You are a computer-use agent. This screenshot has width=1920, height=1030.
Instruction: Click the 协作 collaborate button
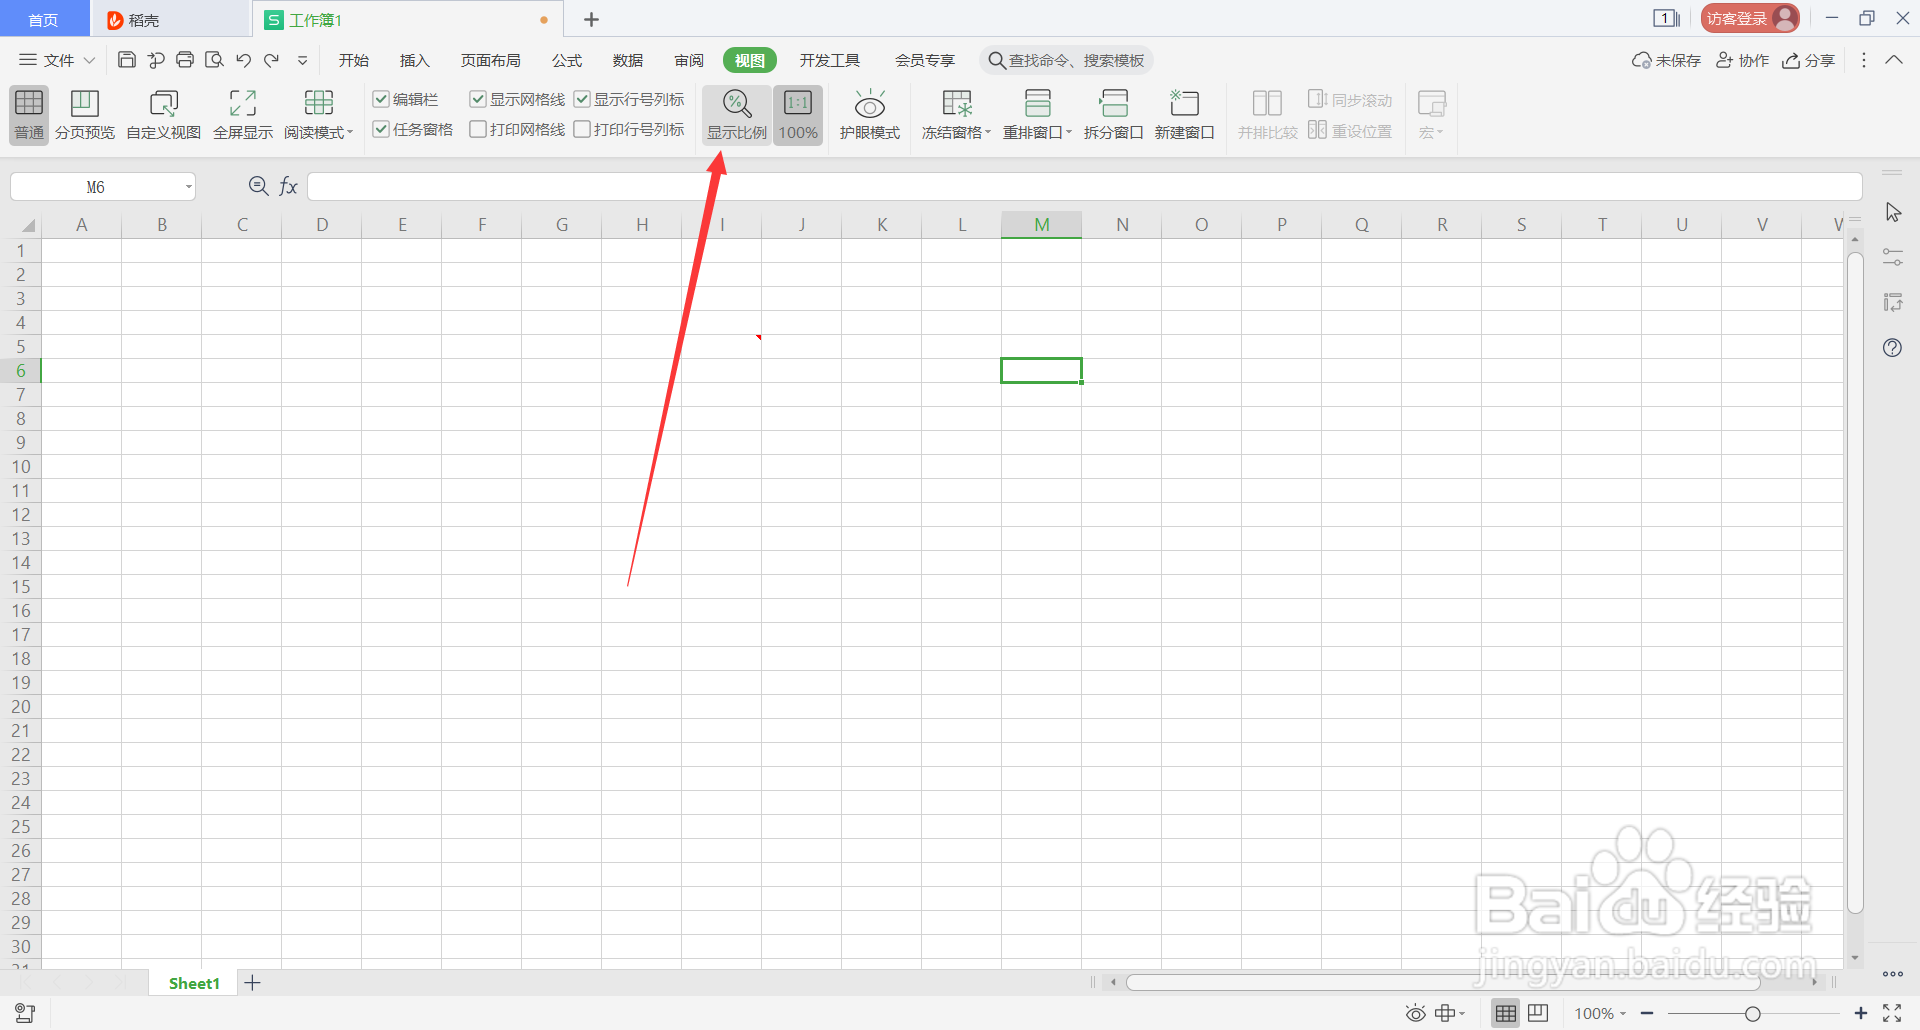1742,60
